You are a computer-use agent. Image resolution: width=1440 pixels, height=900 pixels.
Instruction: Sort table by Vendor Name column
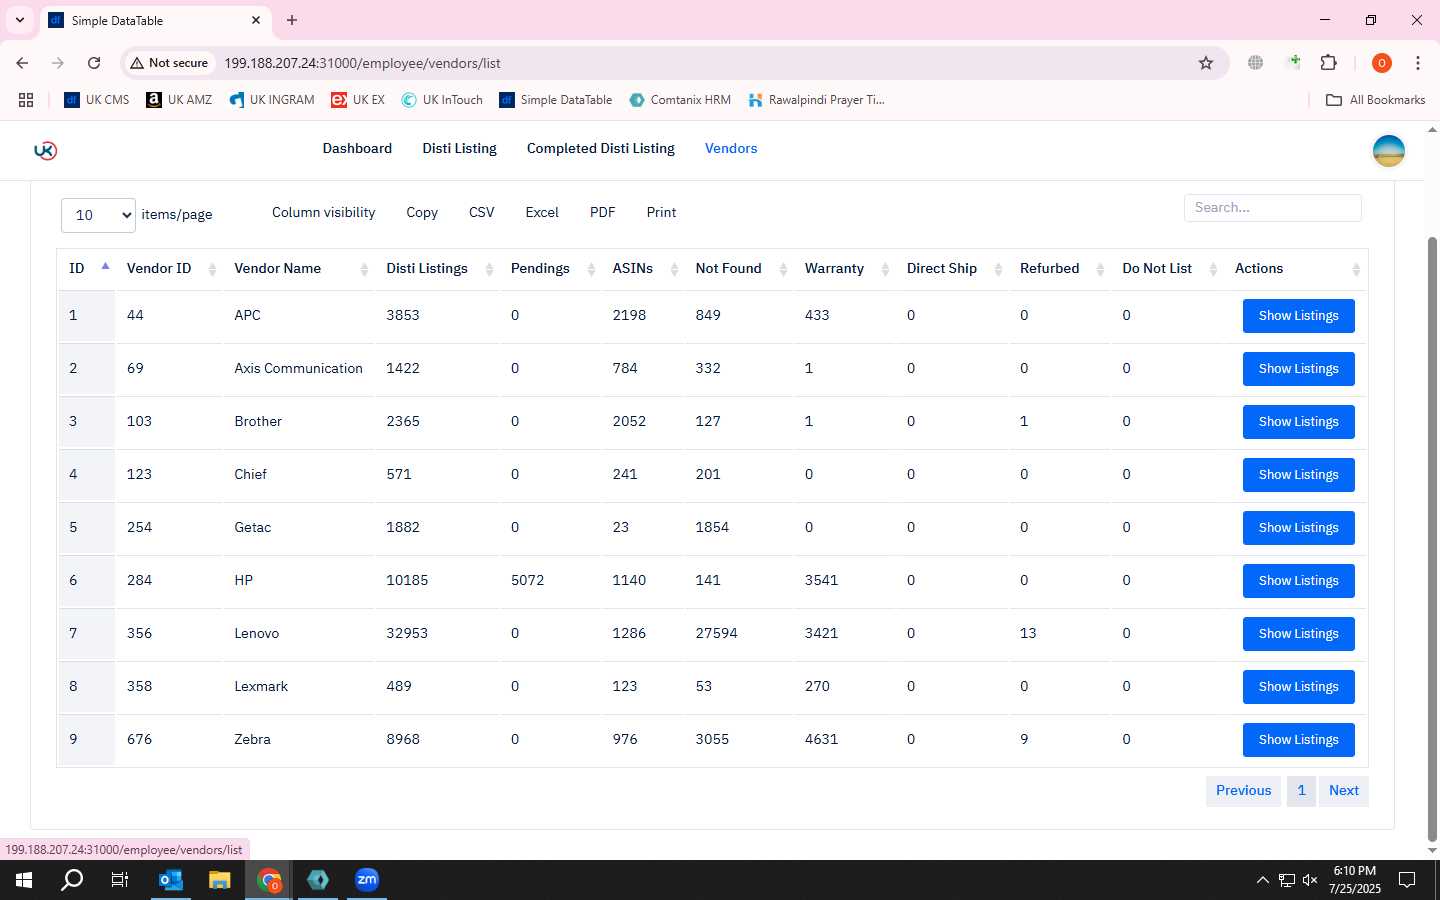pos(300,268)
